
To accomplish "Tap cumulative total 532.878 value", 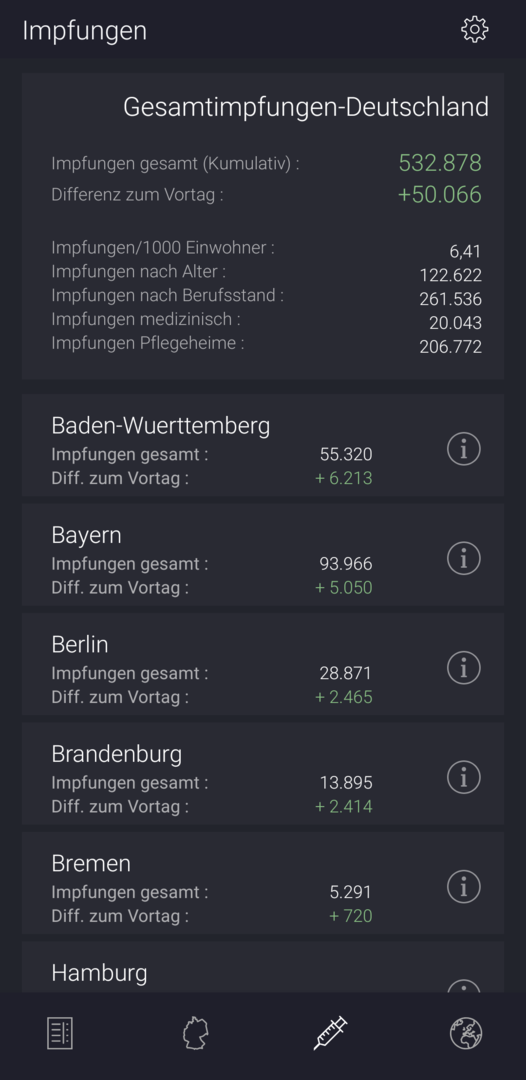I will (440, 163).
